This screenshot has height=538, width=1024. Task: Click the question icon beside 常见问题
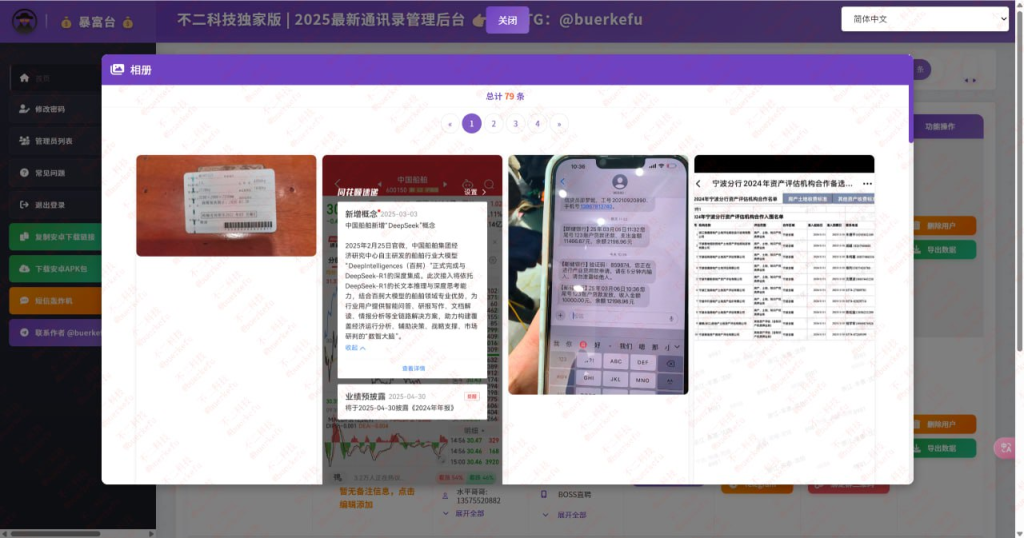pos(24,173)
